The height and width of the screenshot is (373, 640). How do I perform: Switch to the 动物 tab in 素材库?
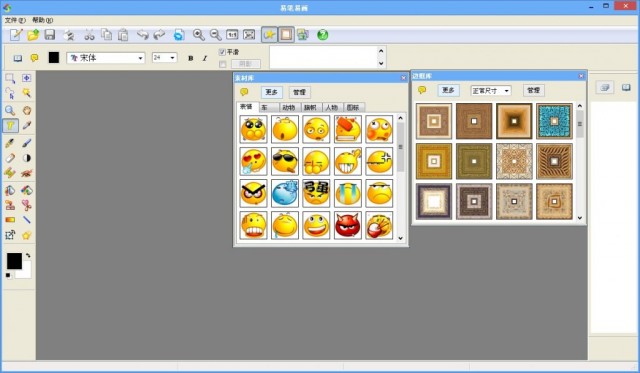[289, 107]
